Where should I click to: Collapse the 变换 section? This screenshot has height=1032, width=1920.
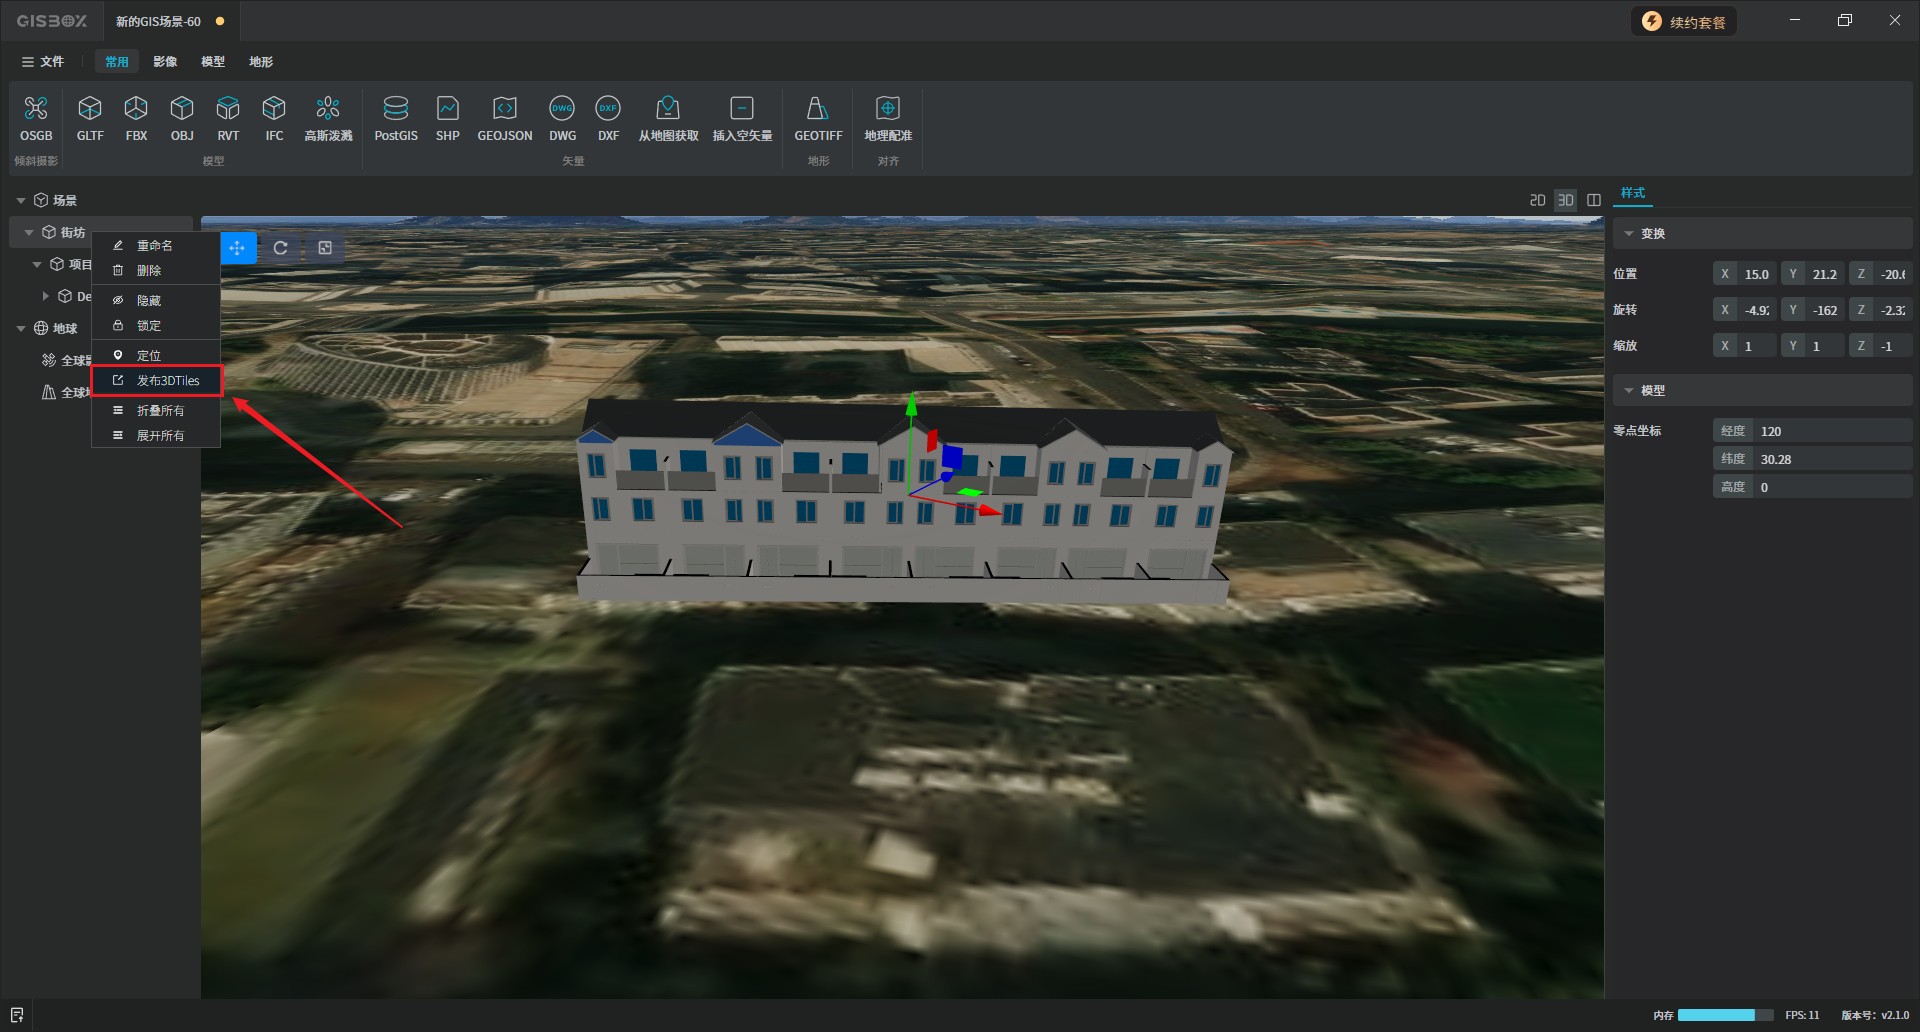[x=1629, y=234]
